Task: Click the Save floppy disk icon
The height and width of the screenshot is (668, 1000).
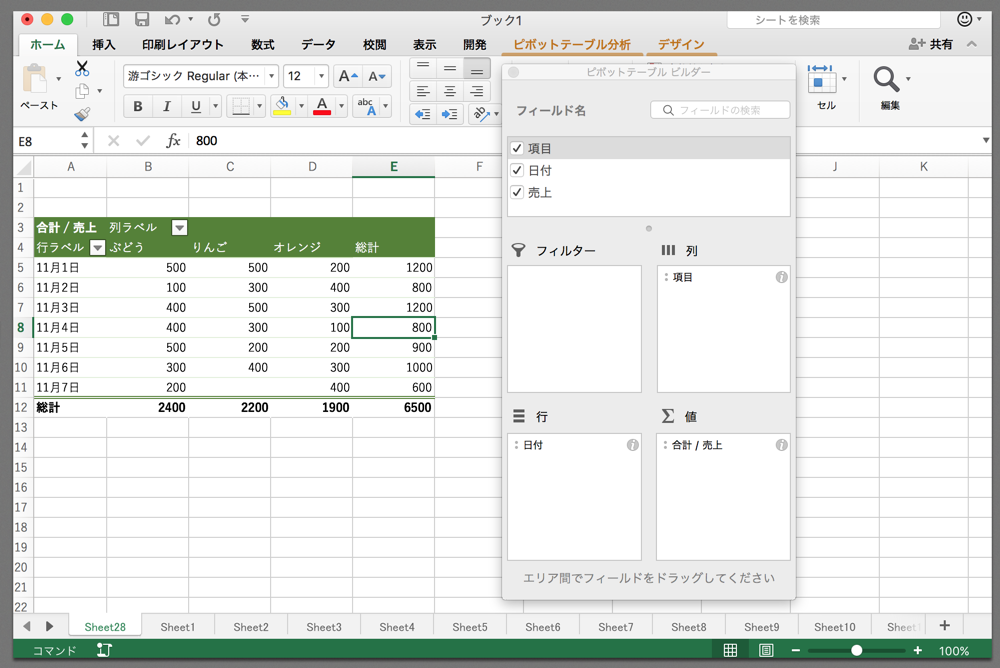Action: coord(142,19)
